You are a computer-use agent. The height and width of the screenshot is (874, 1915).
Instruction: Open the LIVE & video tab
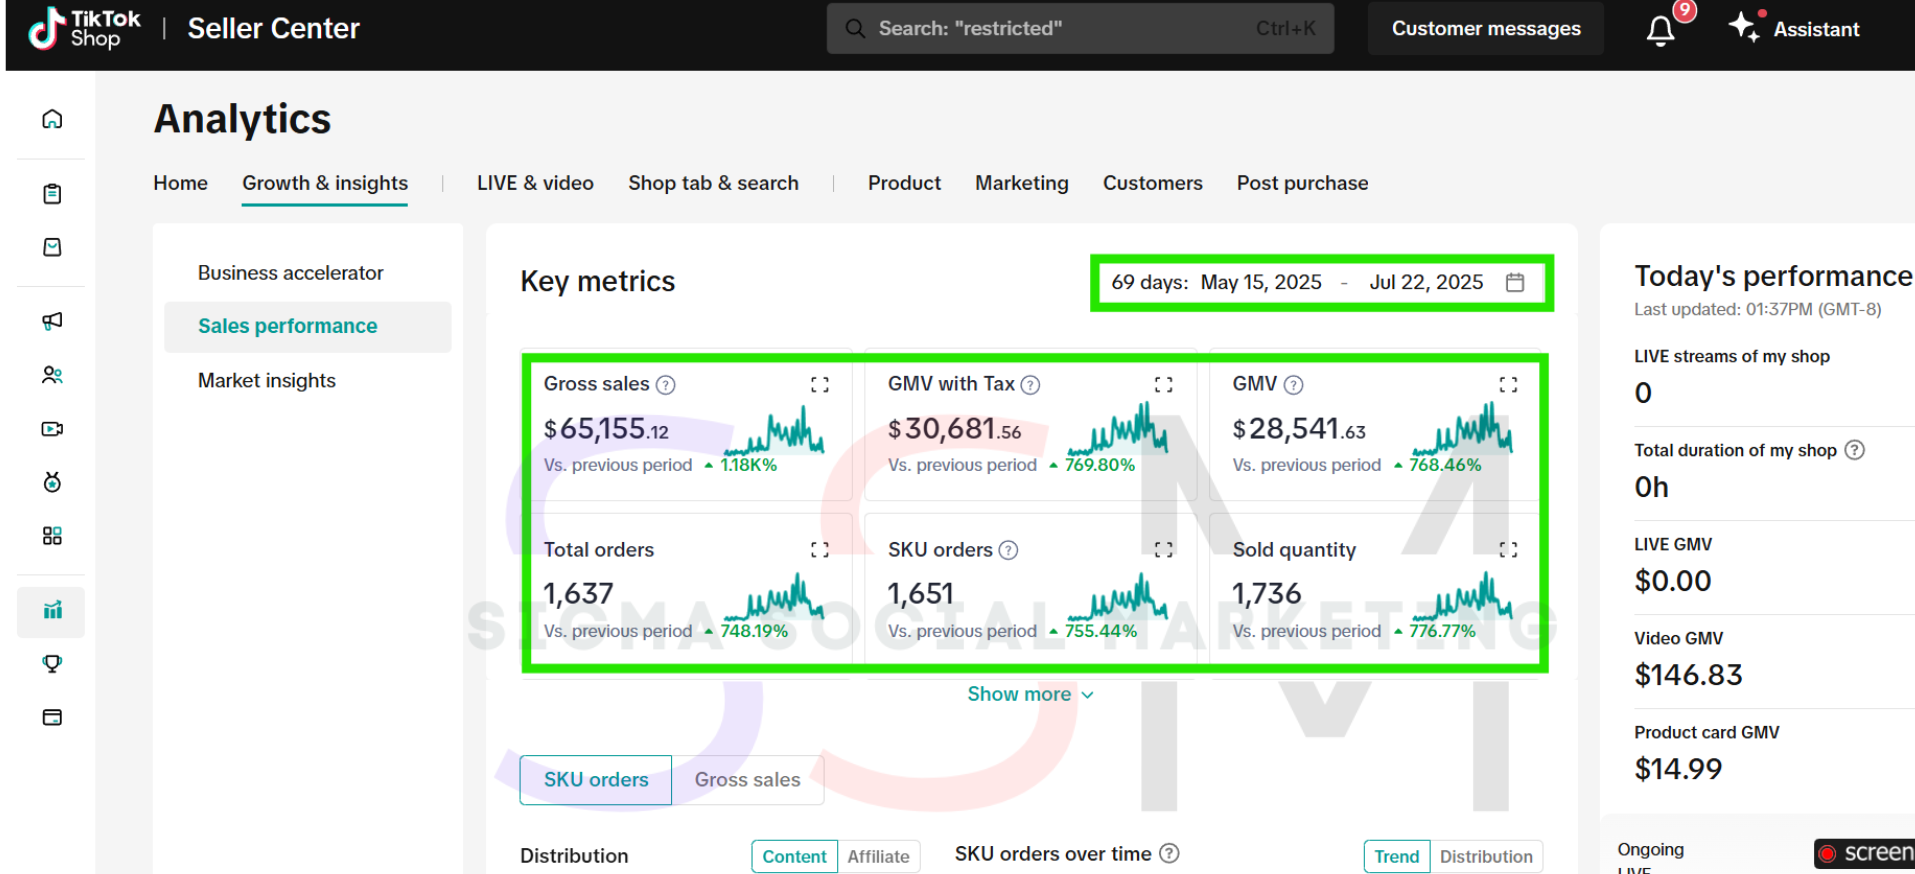click(x=535, y=183)
